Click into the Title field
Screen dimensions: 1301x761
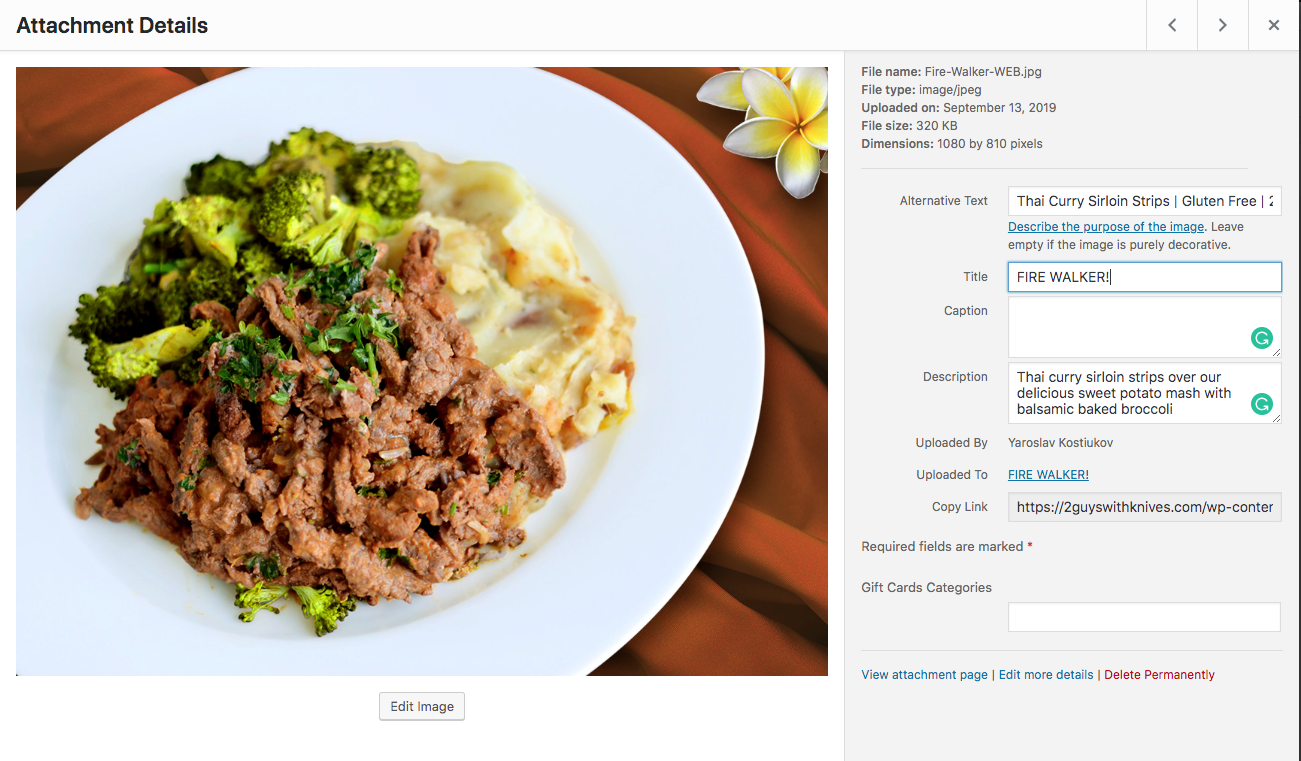pos(1144,277)
